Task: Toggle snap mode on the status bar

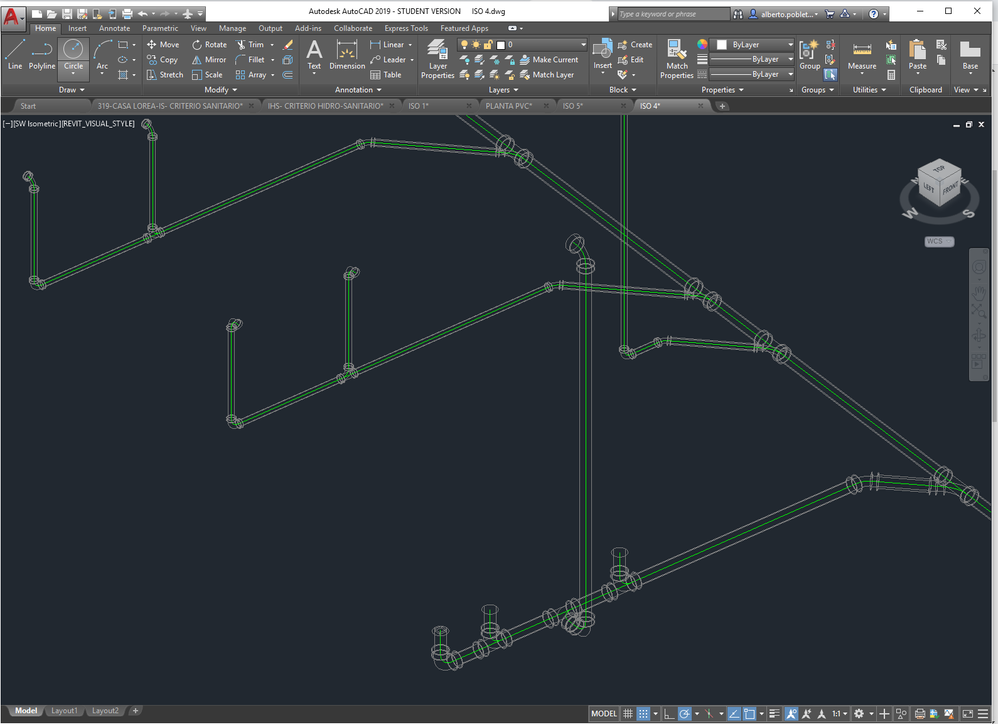Action: 645,713
